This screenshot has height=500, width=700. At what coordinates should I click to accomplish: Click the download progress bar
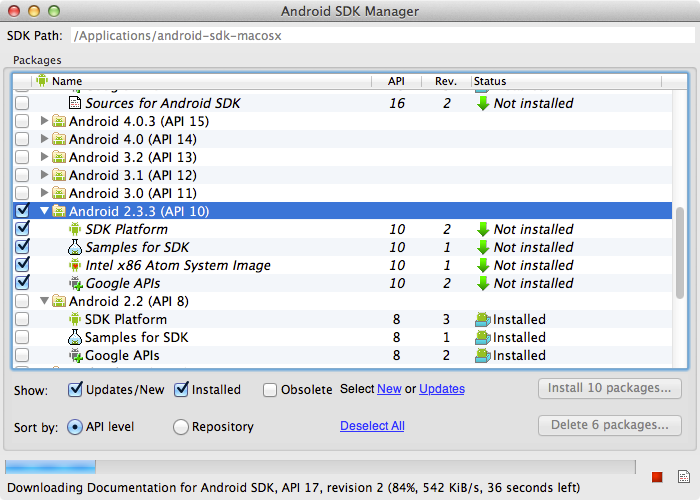point(320,467)
